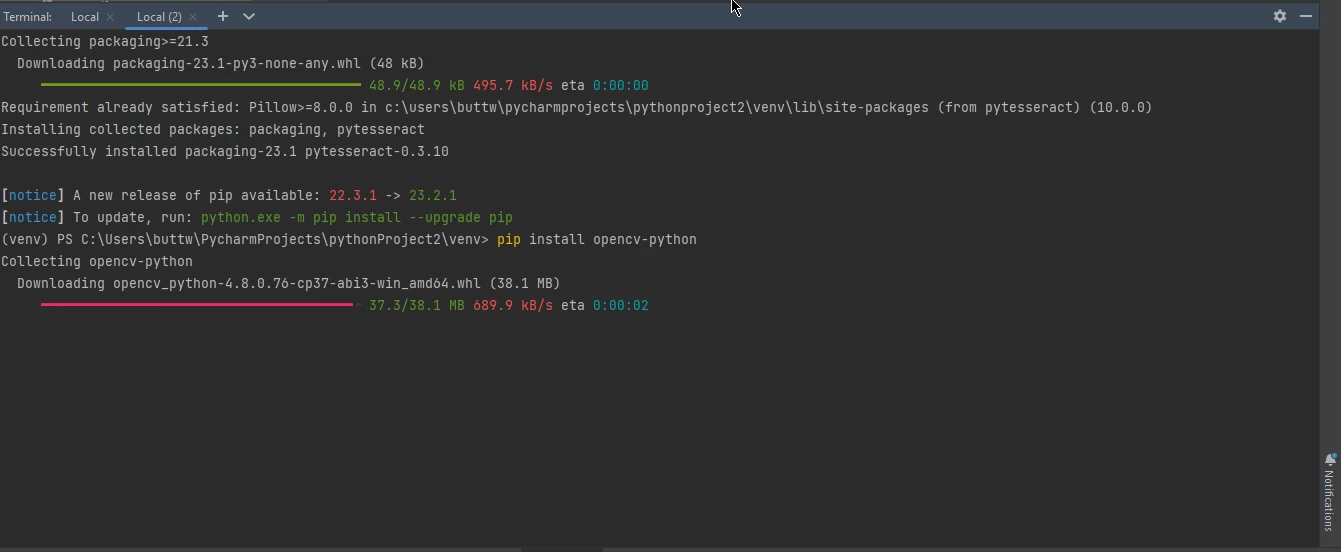Image resolution: width=1341 pixels, height=552 pixels.
Task: Open the terminal settings gear
Action: [x=1279, y=16]
